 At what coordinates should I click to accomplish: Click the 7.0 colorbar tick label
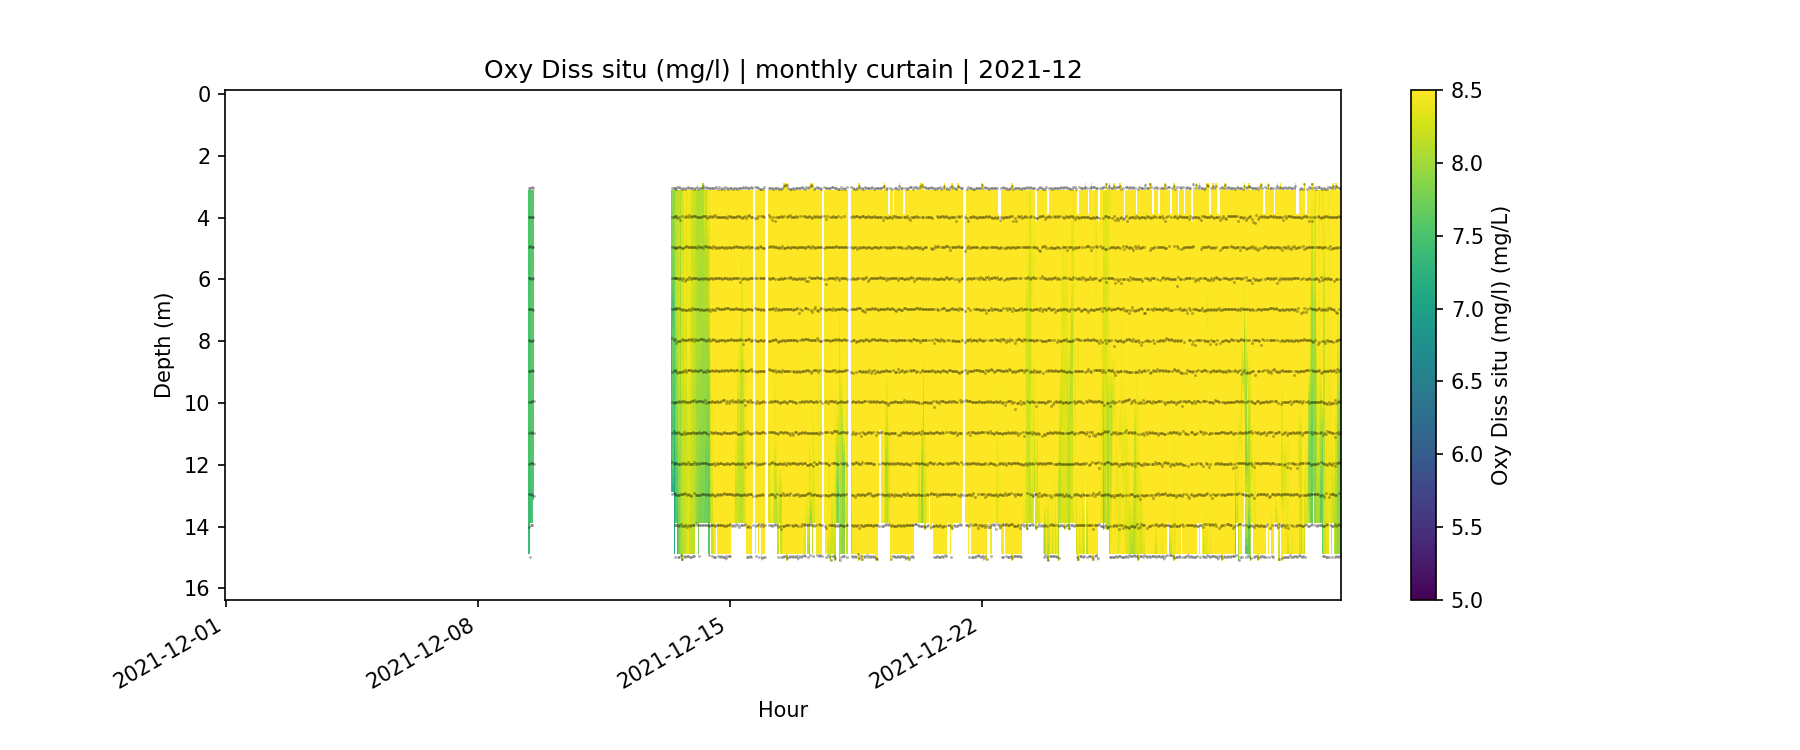1466,309
